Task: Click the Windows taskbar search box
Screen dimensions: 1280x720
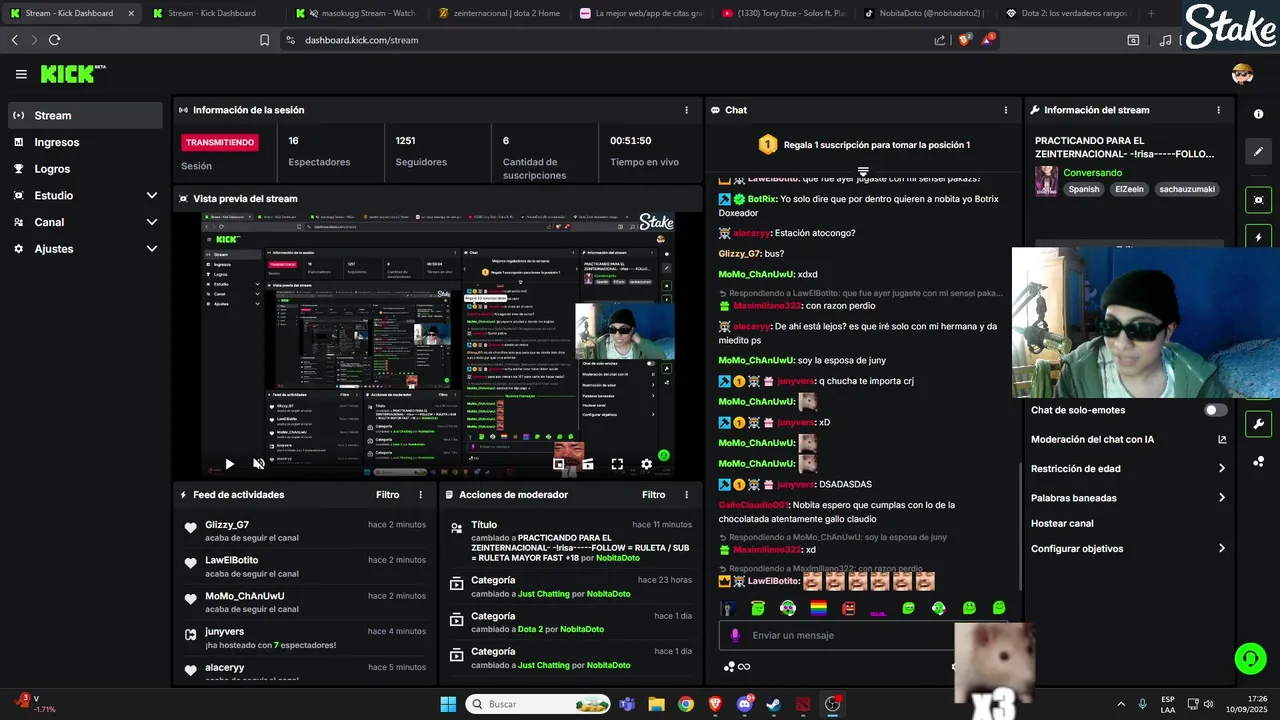Action: pos(539,704)
